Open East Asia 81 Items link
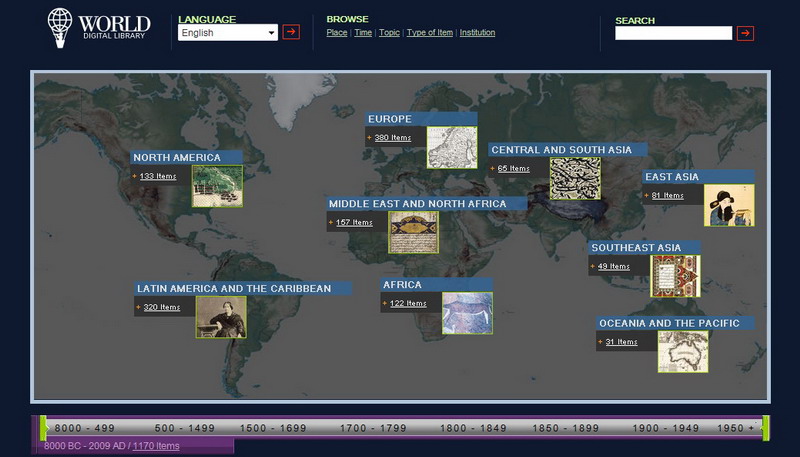800x457 pixels. (x=667, y=195)
